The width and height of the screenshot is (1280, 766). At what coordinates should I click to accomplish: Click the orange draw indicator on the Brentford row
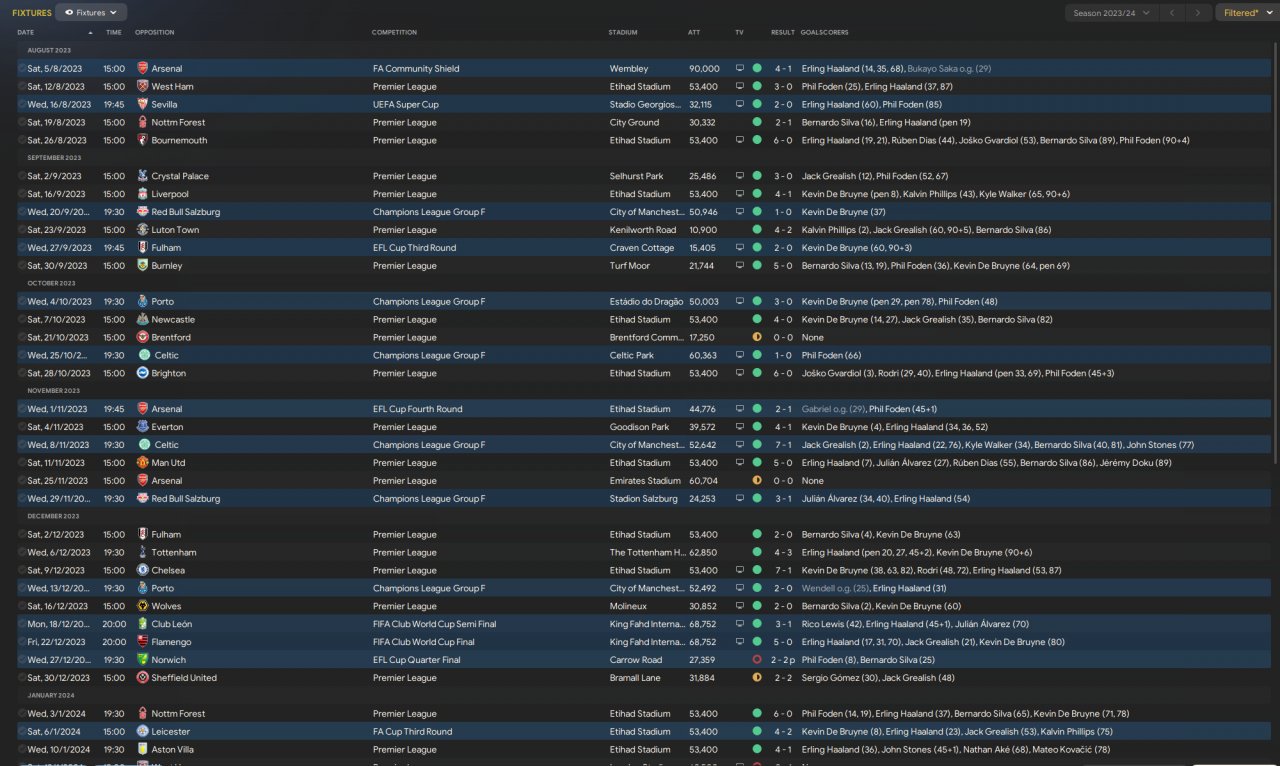(x=757, y=338)
